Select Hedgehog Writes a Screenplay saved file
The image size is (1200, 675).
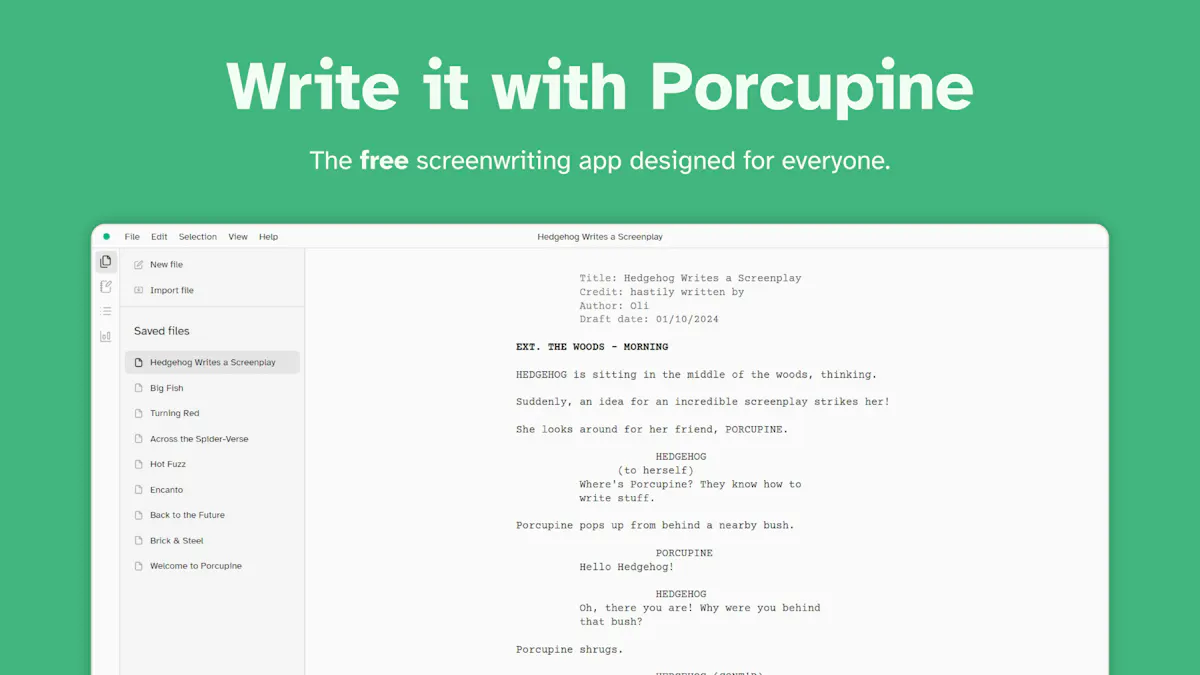(x=212, y=362)
